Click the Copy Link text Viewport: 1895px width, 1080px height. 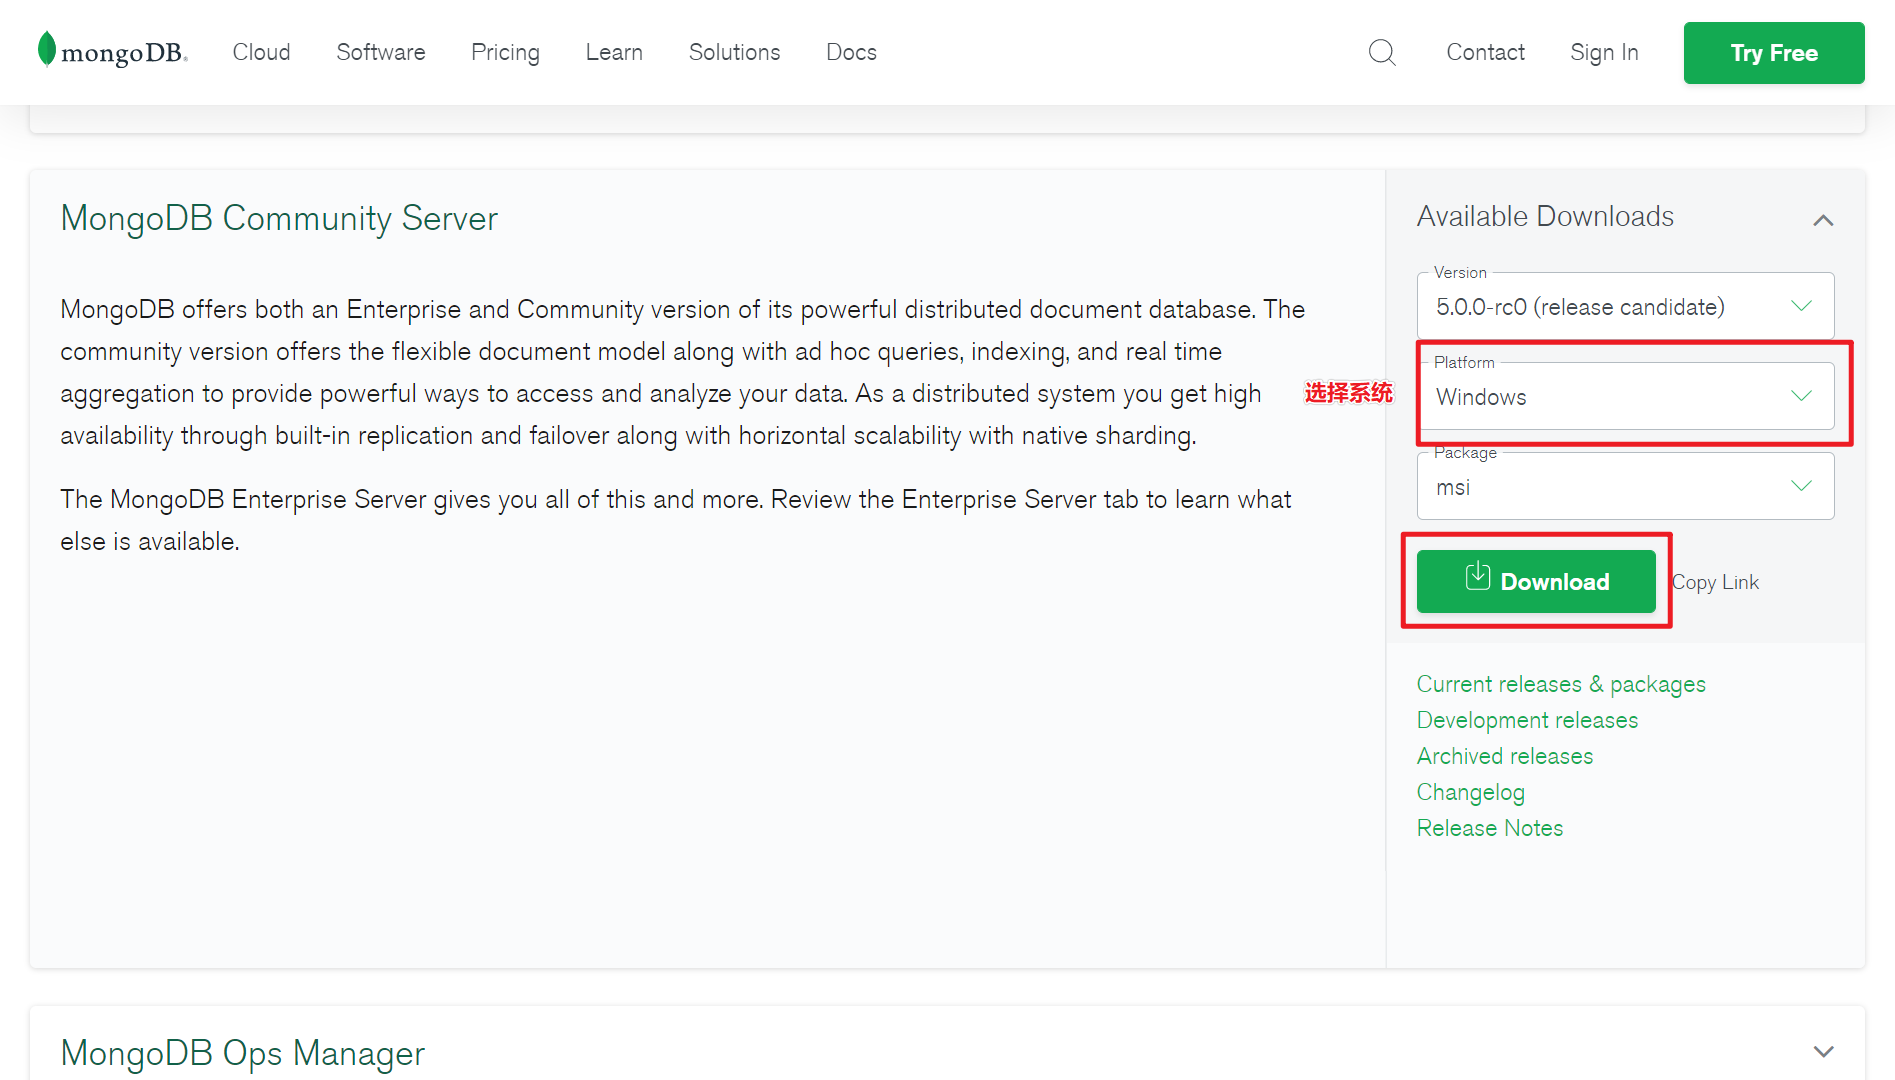1715,582
